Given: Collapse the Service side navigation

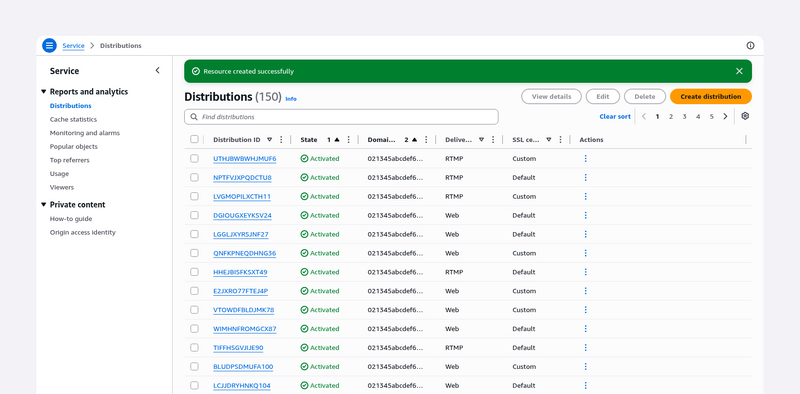Looking at the screenshot, I should pos(157,70).
